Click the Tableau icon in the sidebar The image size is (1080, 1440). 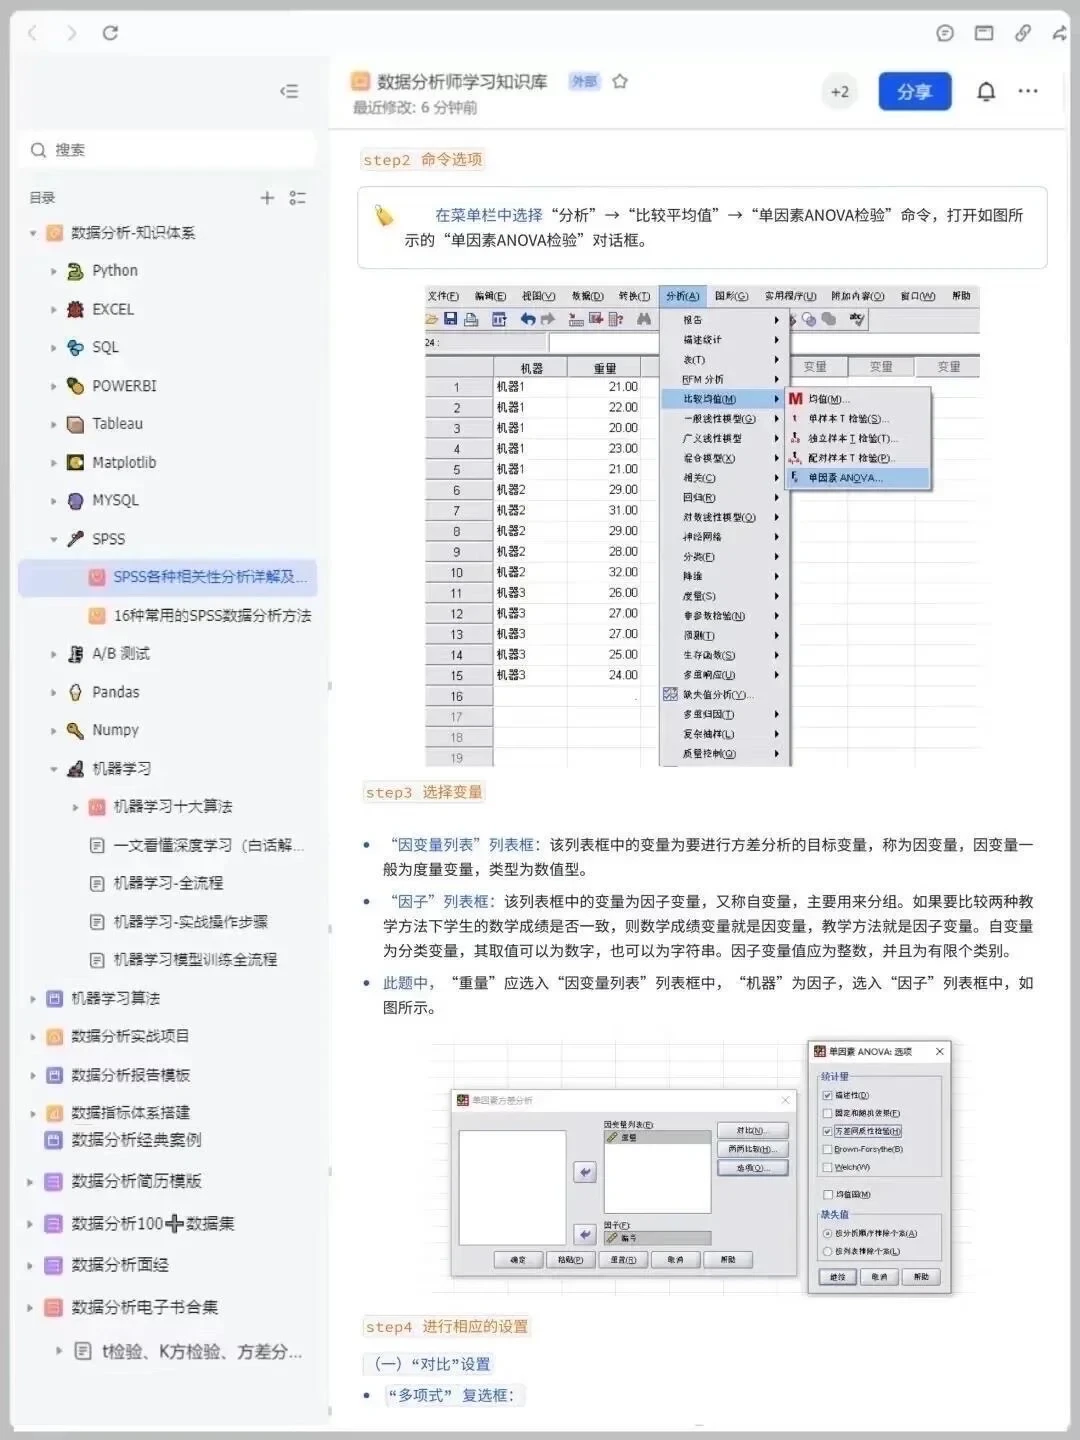point(74,424)
